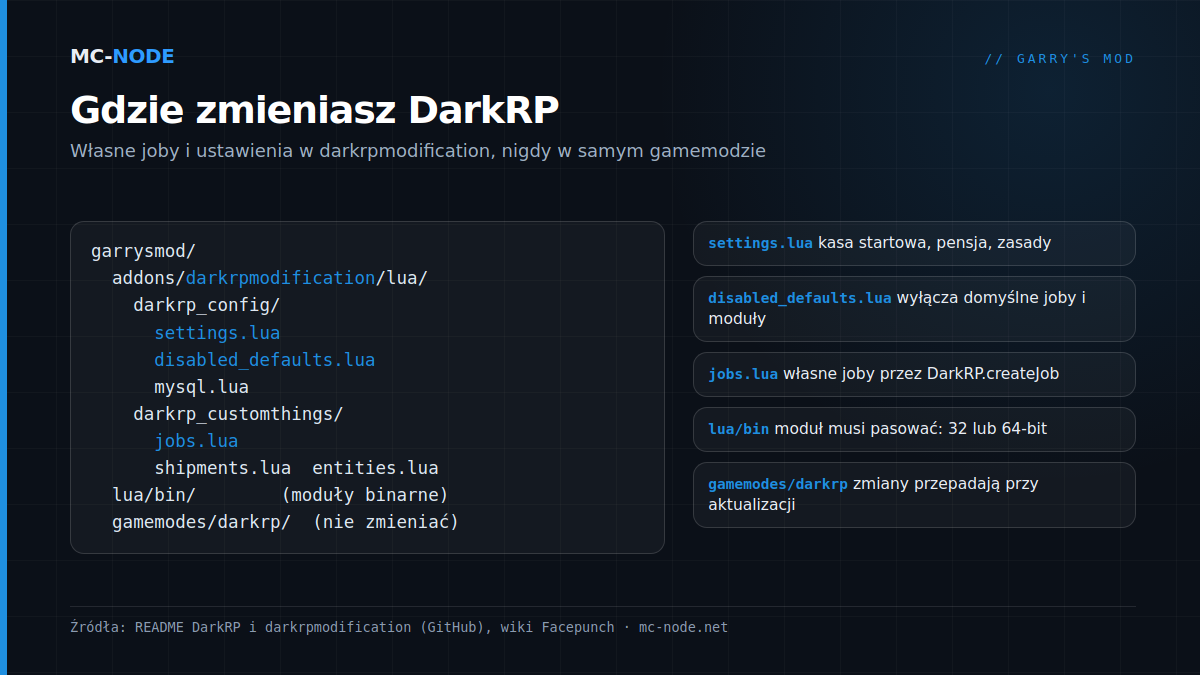Click 'settings.lua' in the file tree
This screenshot has width=1200, height=675.
[217, 332]
